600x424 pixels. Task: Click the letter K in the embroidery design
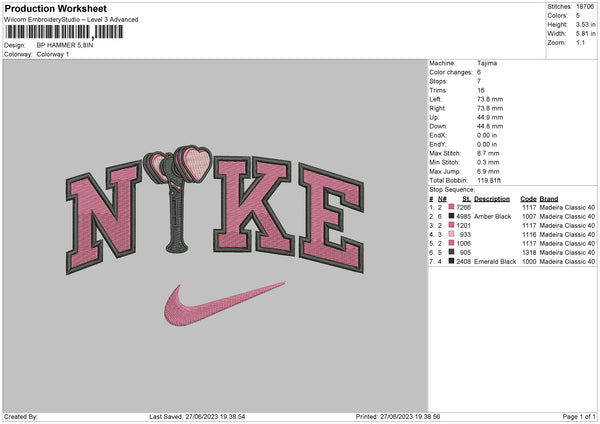coord(254,205)
